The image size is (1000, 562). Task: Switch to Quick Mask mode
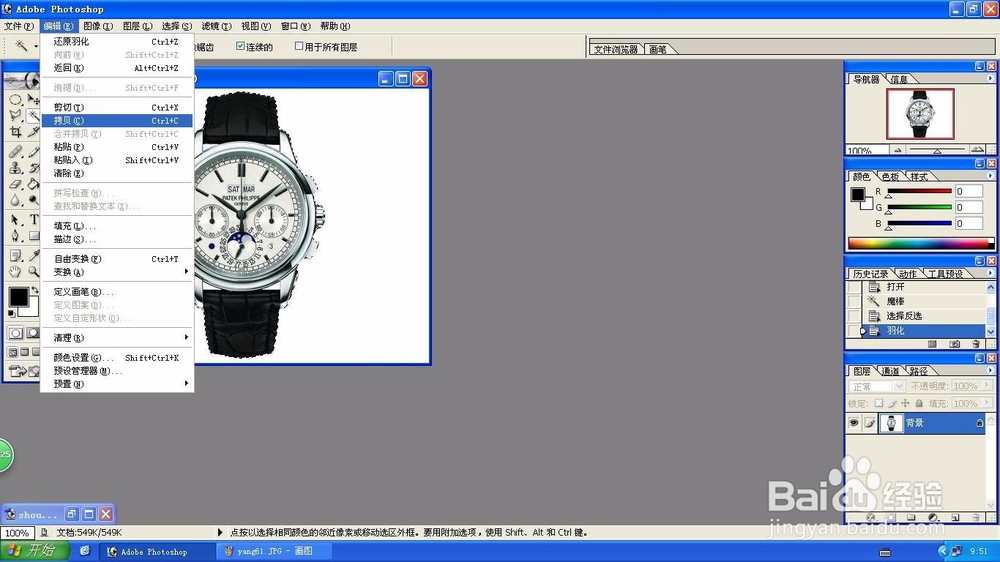click(33, 333)
